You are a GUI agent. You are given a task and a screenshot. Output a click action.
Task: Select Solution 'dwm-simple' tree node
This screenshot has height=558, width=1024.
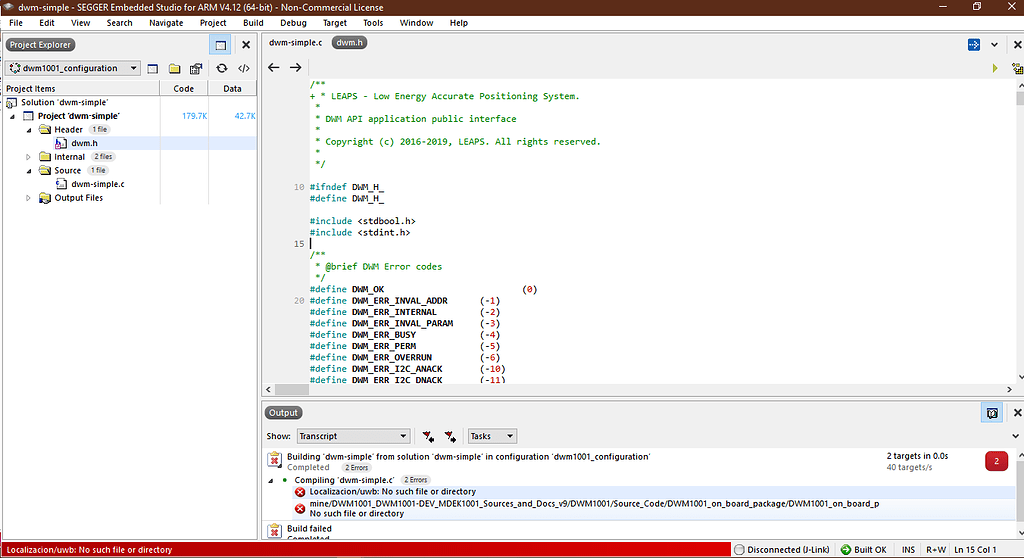[x=64, y=103]
